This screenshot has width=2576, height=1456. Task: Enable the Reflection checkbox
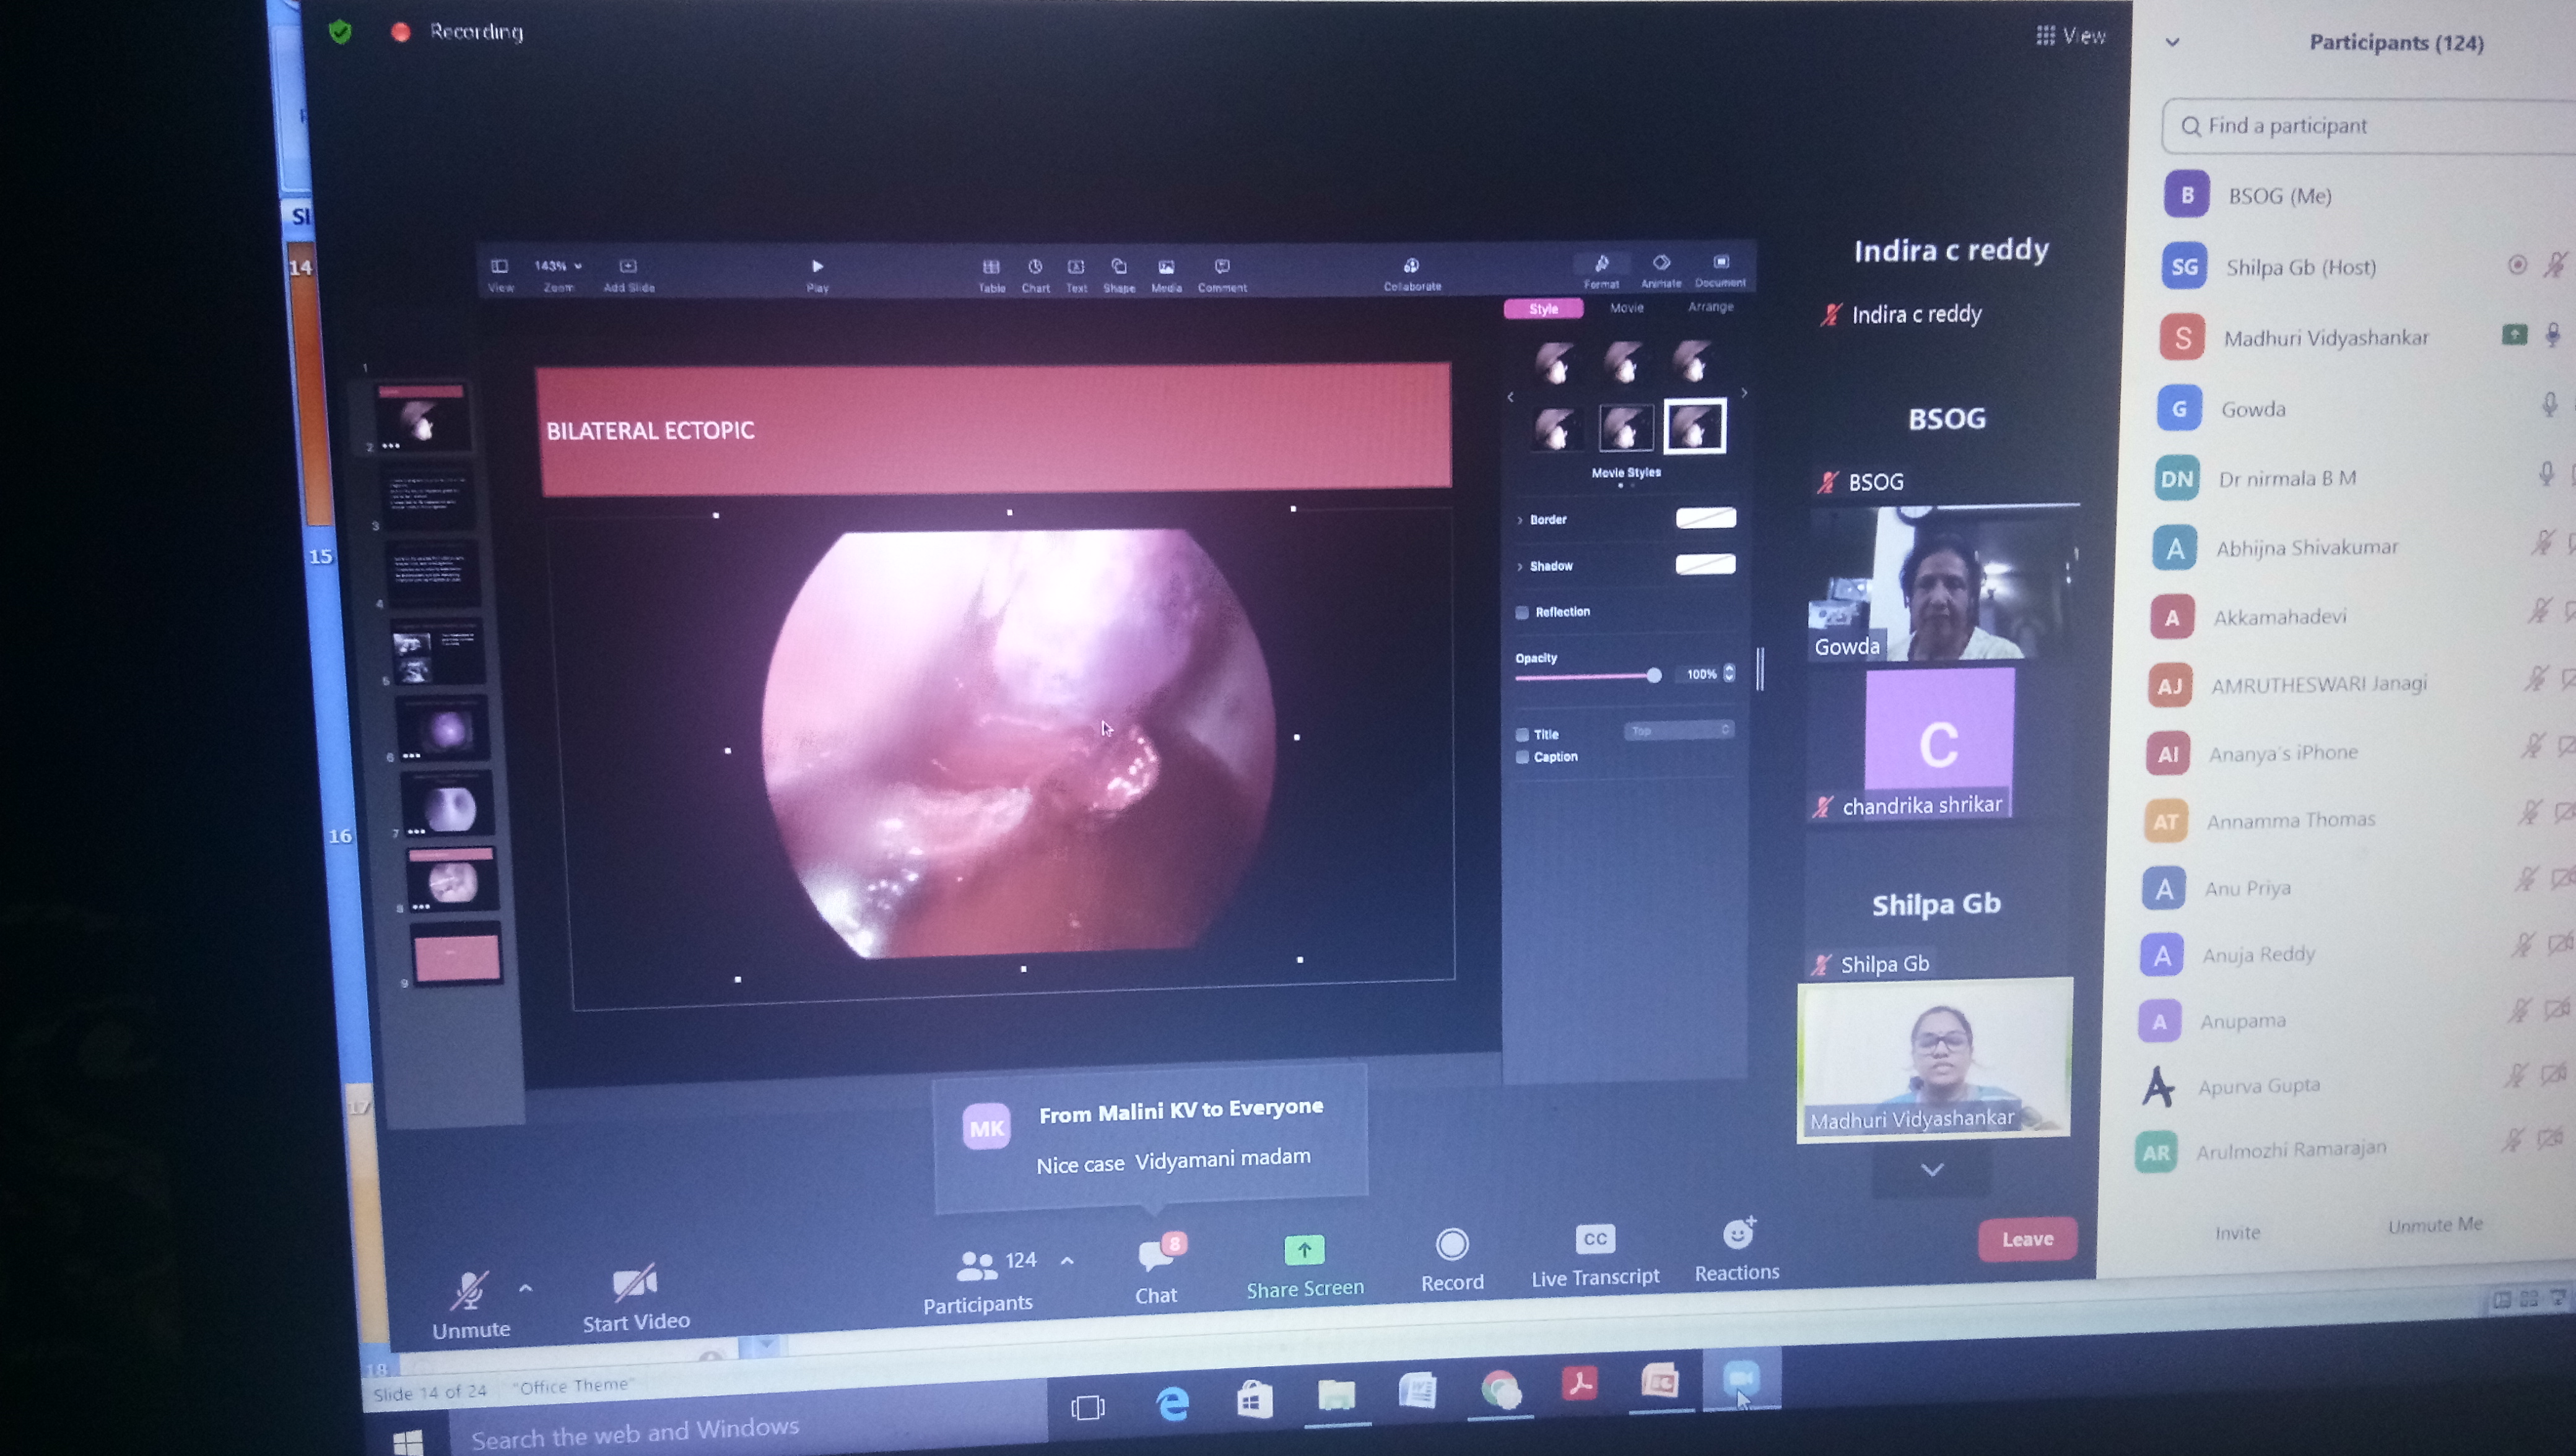[x=1522, y=612]
